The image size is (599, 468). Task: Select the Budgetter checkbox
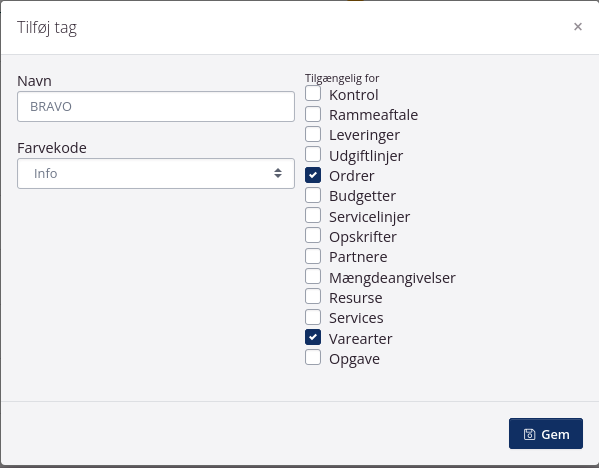313,195
